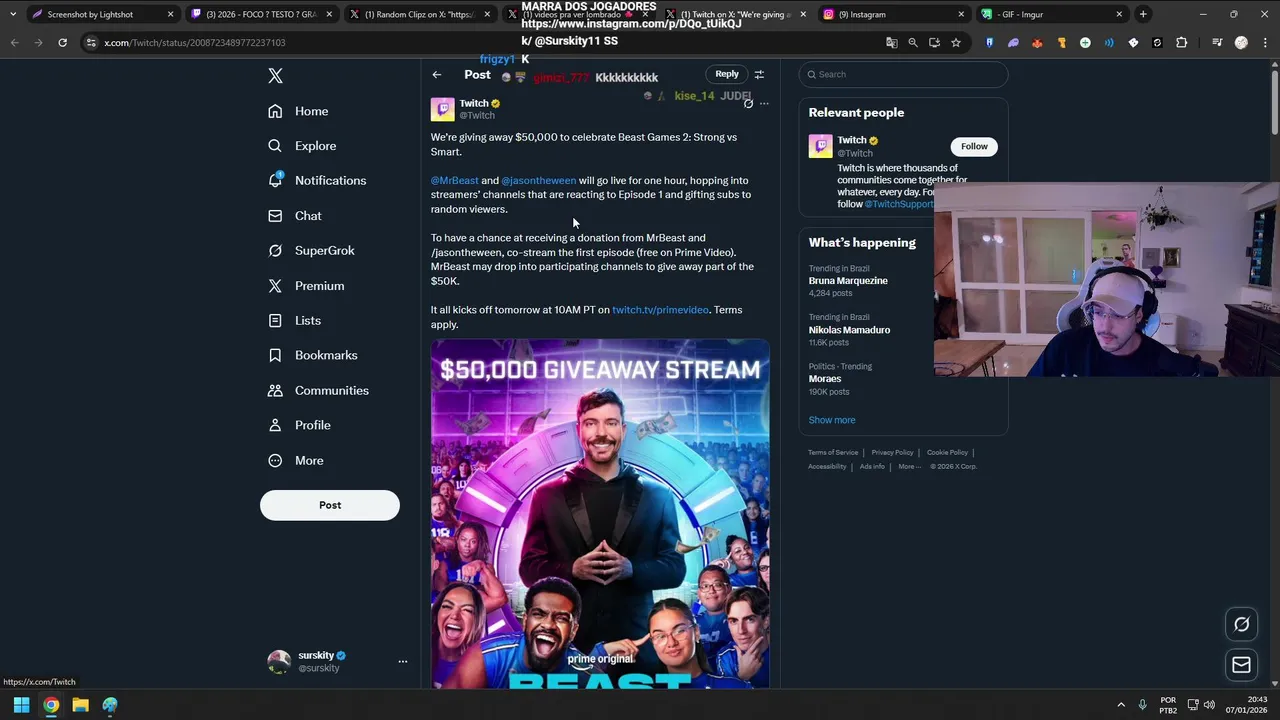1280x720 pixels.
Task: Open the More menu in sidebar
Action: click(x=296, y=461)
